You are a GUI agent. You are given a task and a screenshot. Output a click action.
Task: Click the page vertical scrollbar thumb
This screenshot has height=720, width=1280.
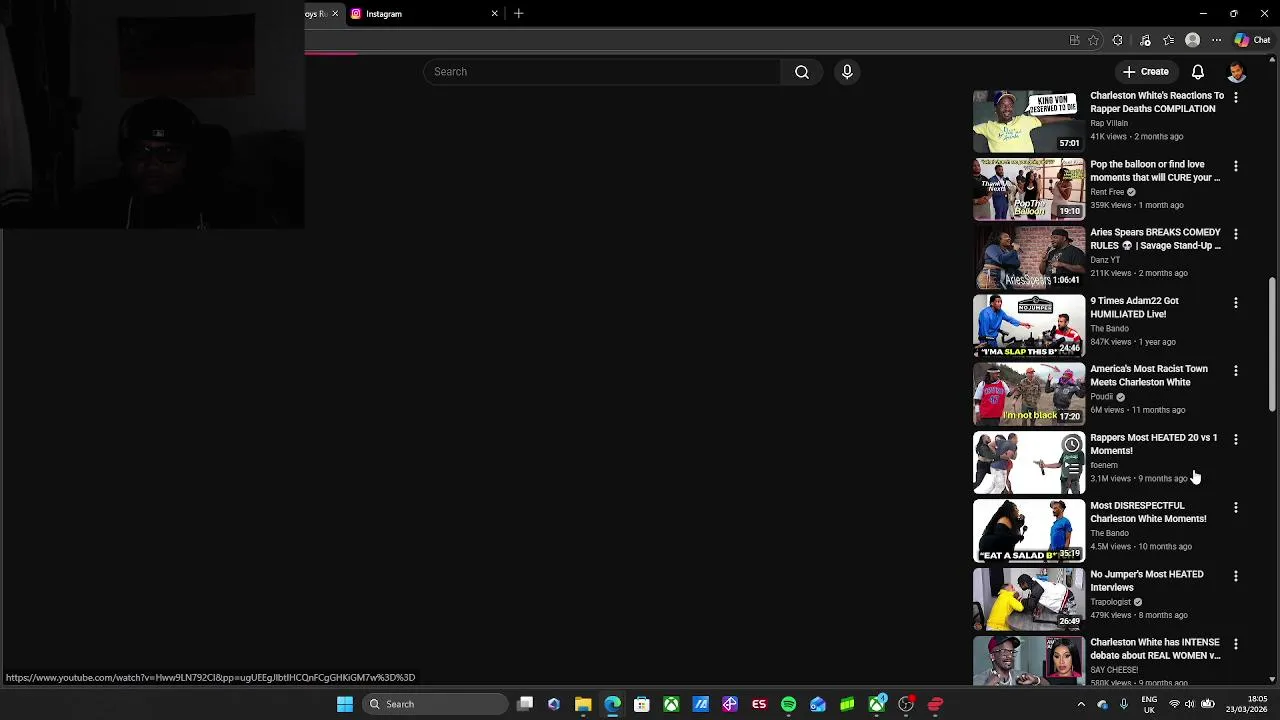coord(1272,343)
